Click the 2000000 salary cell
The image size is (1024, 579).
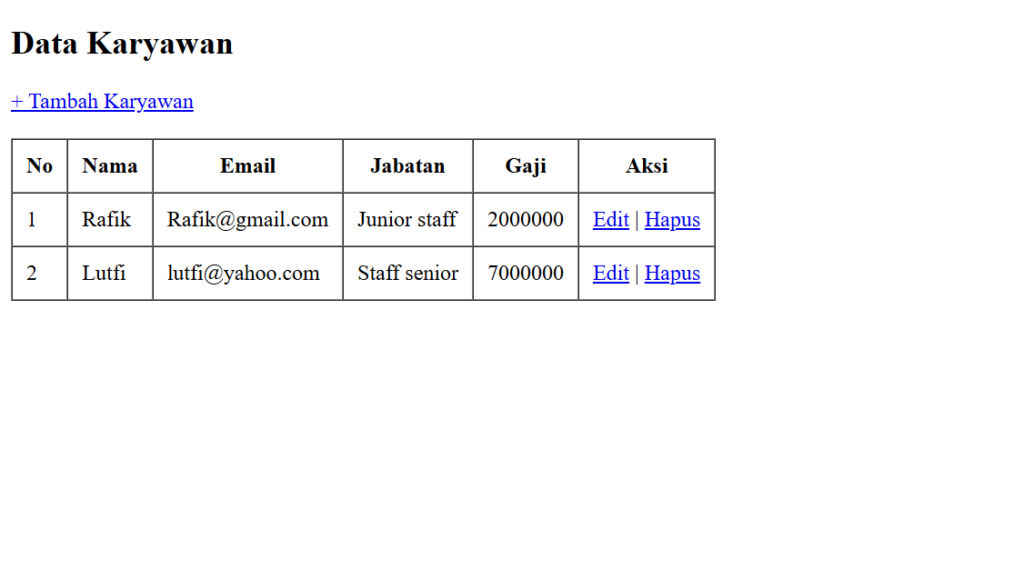tap(525, 220)
